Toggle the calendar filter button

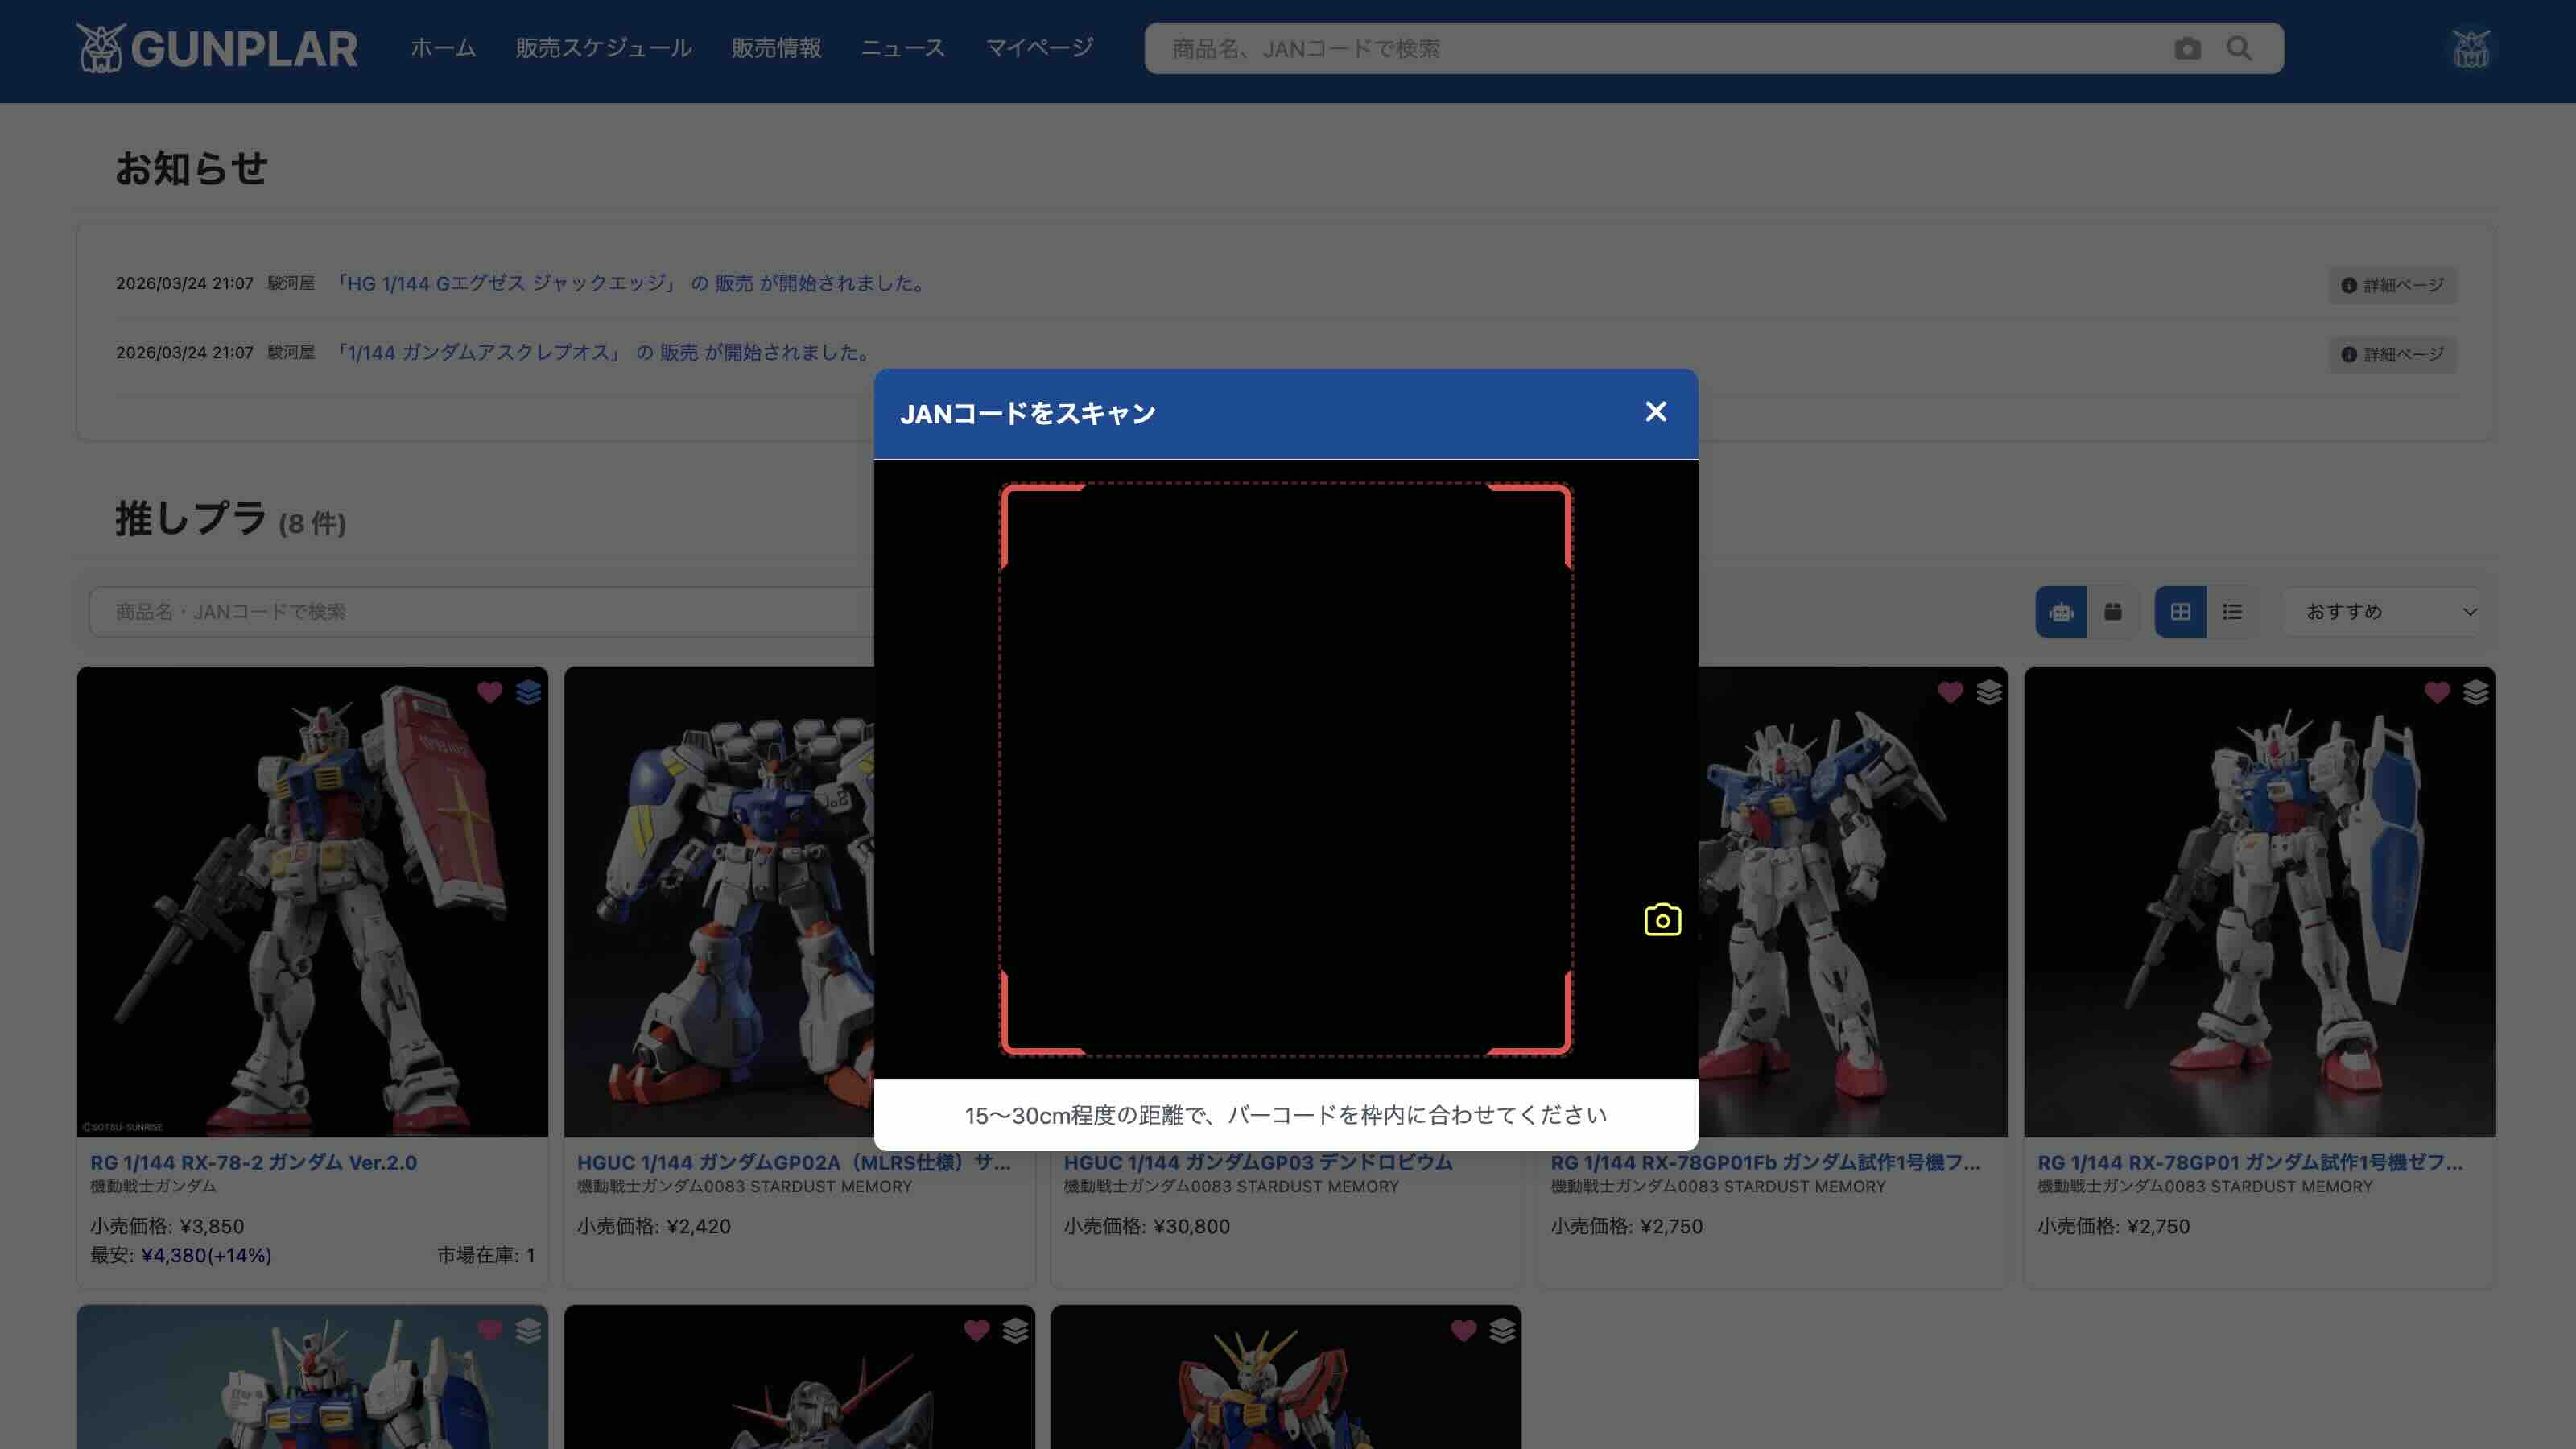(x=2112, y=611)
